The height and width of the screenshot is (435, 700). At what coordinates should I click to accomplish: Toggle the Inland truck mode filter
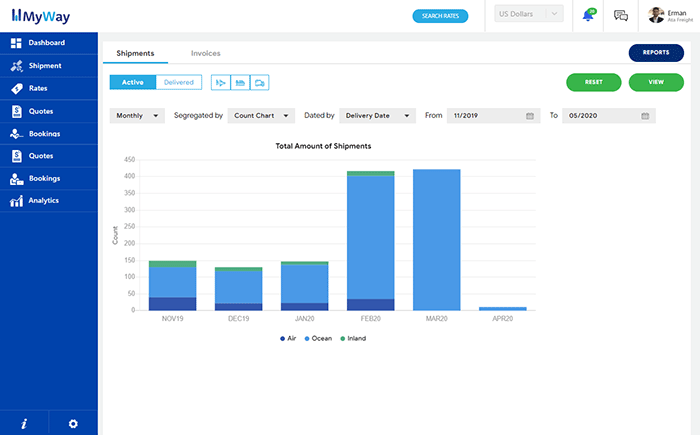coord(260,83)
